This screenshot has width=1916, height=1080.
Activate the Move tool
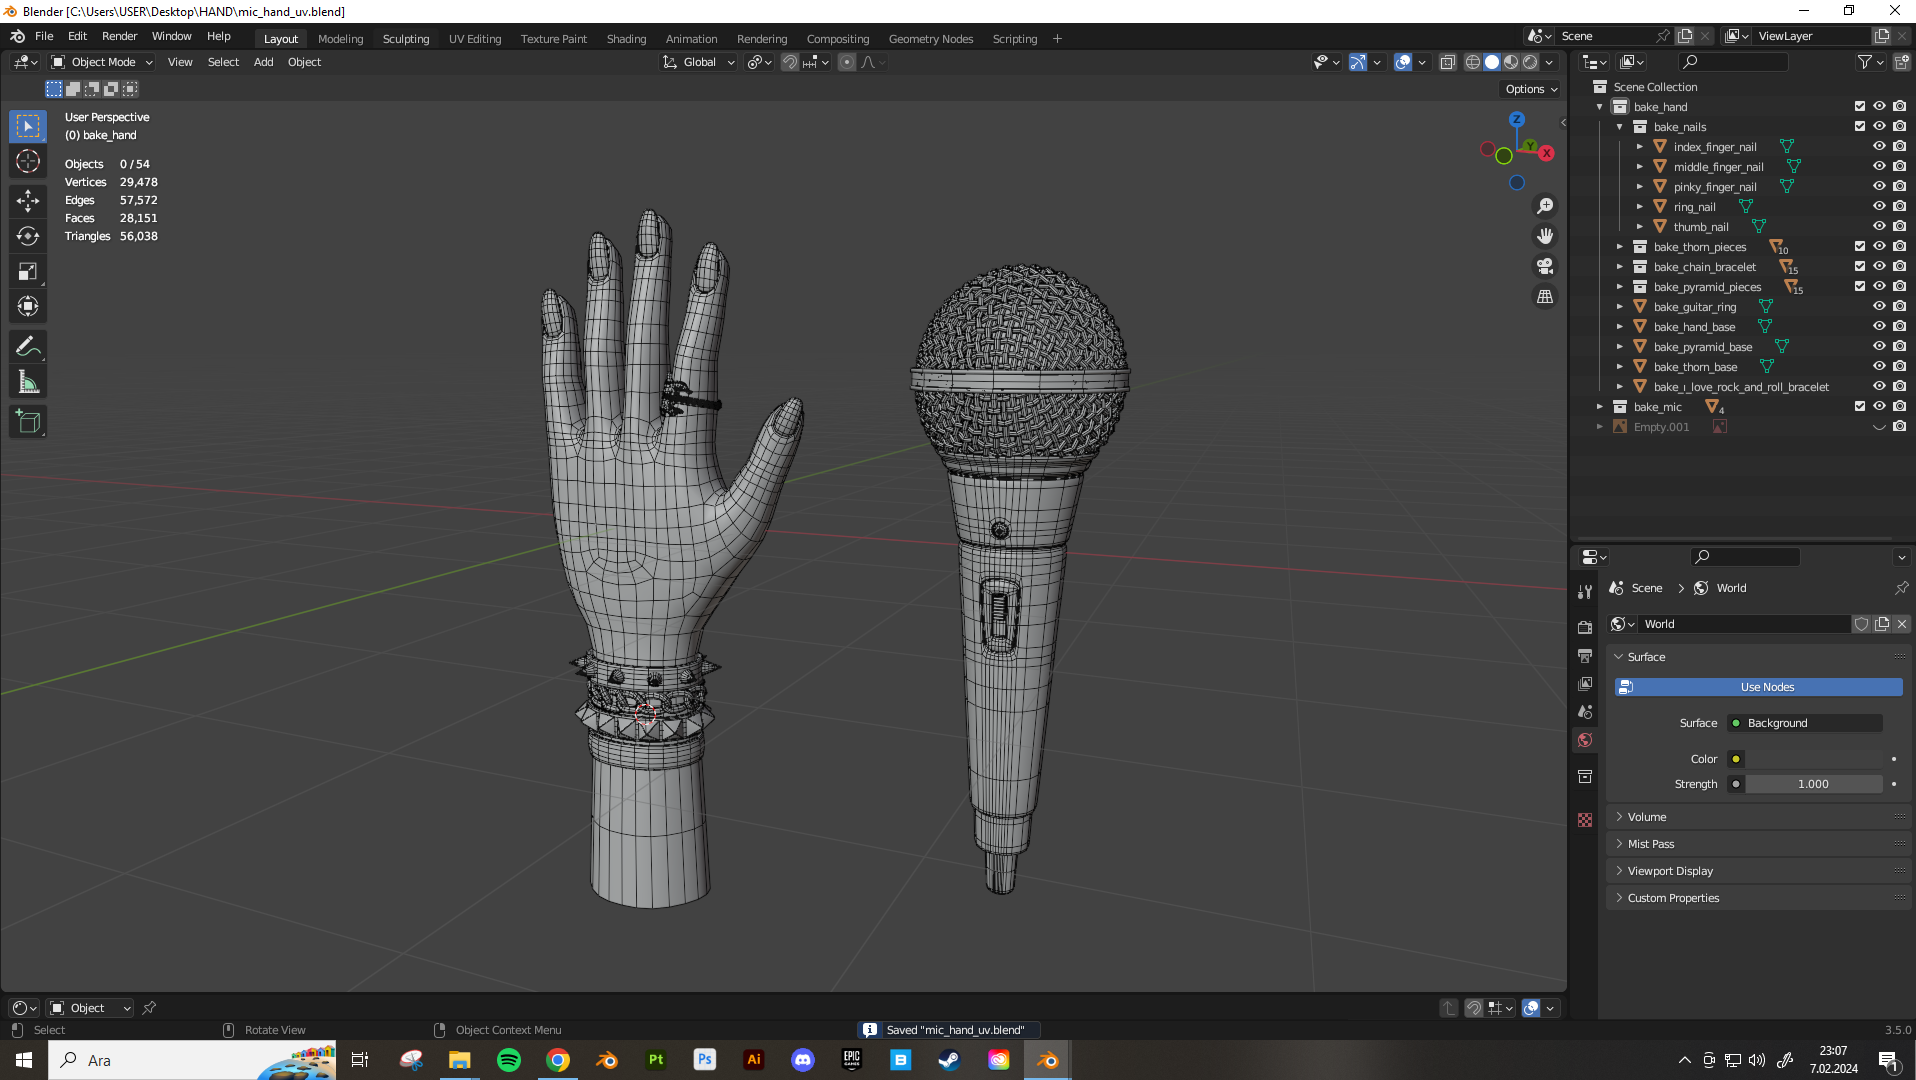click(x=28, y=201)
